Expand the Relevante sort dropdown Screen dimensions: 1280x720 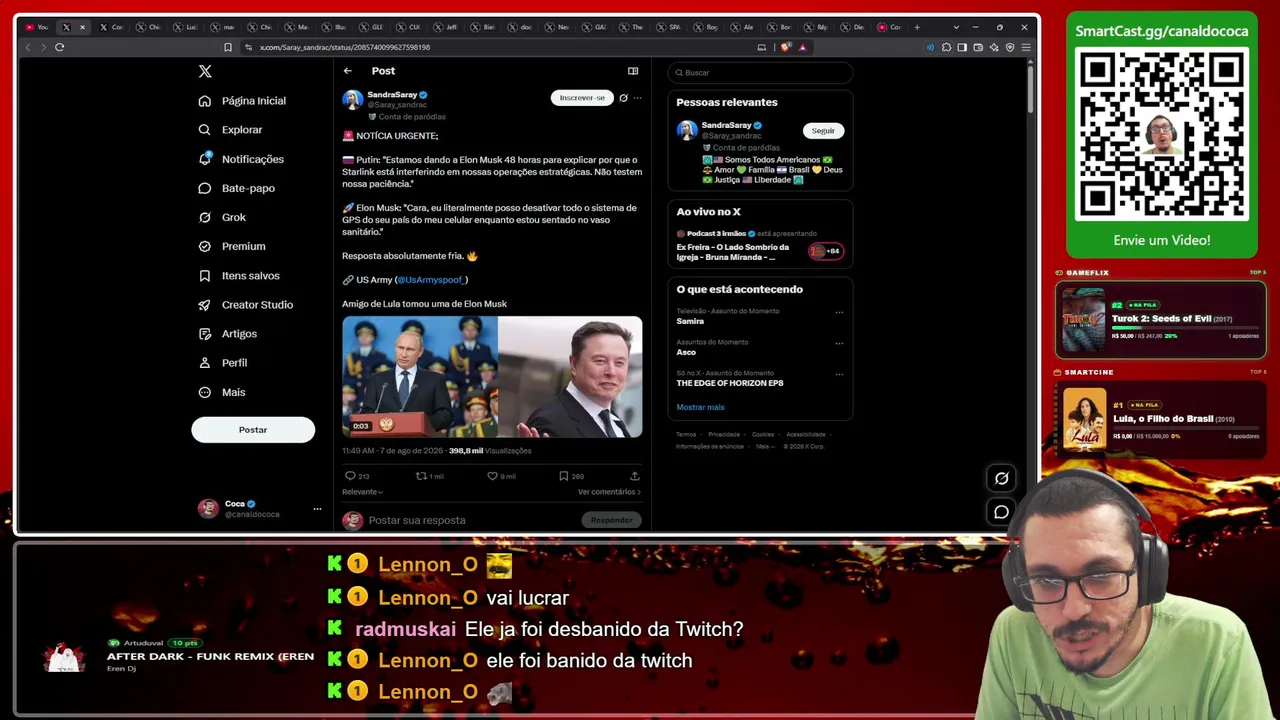363,492
